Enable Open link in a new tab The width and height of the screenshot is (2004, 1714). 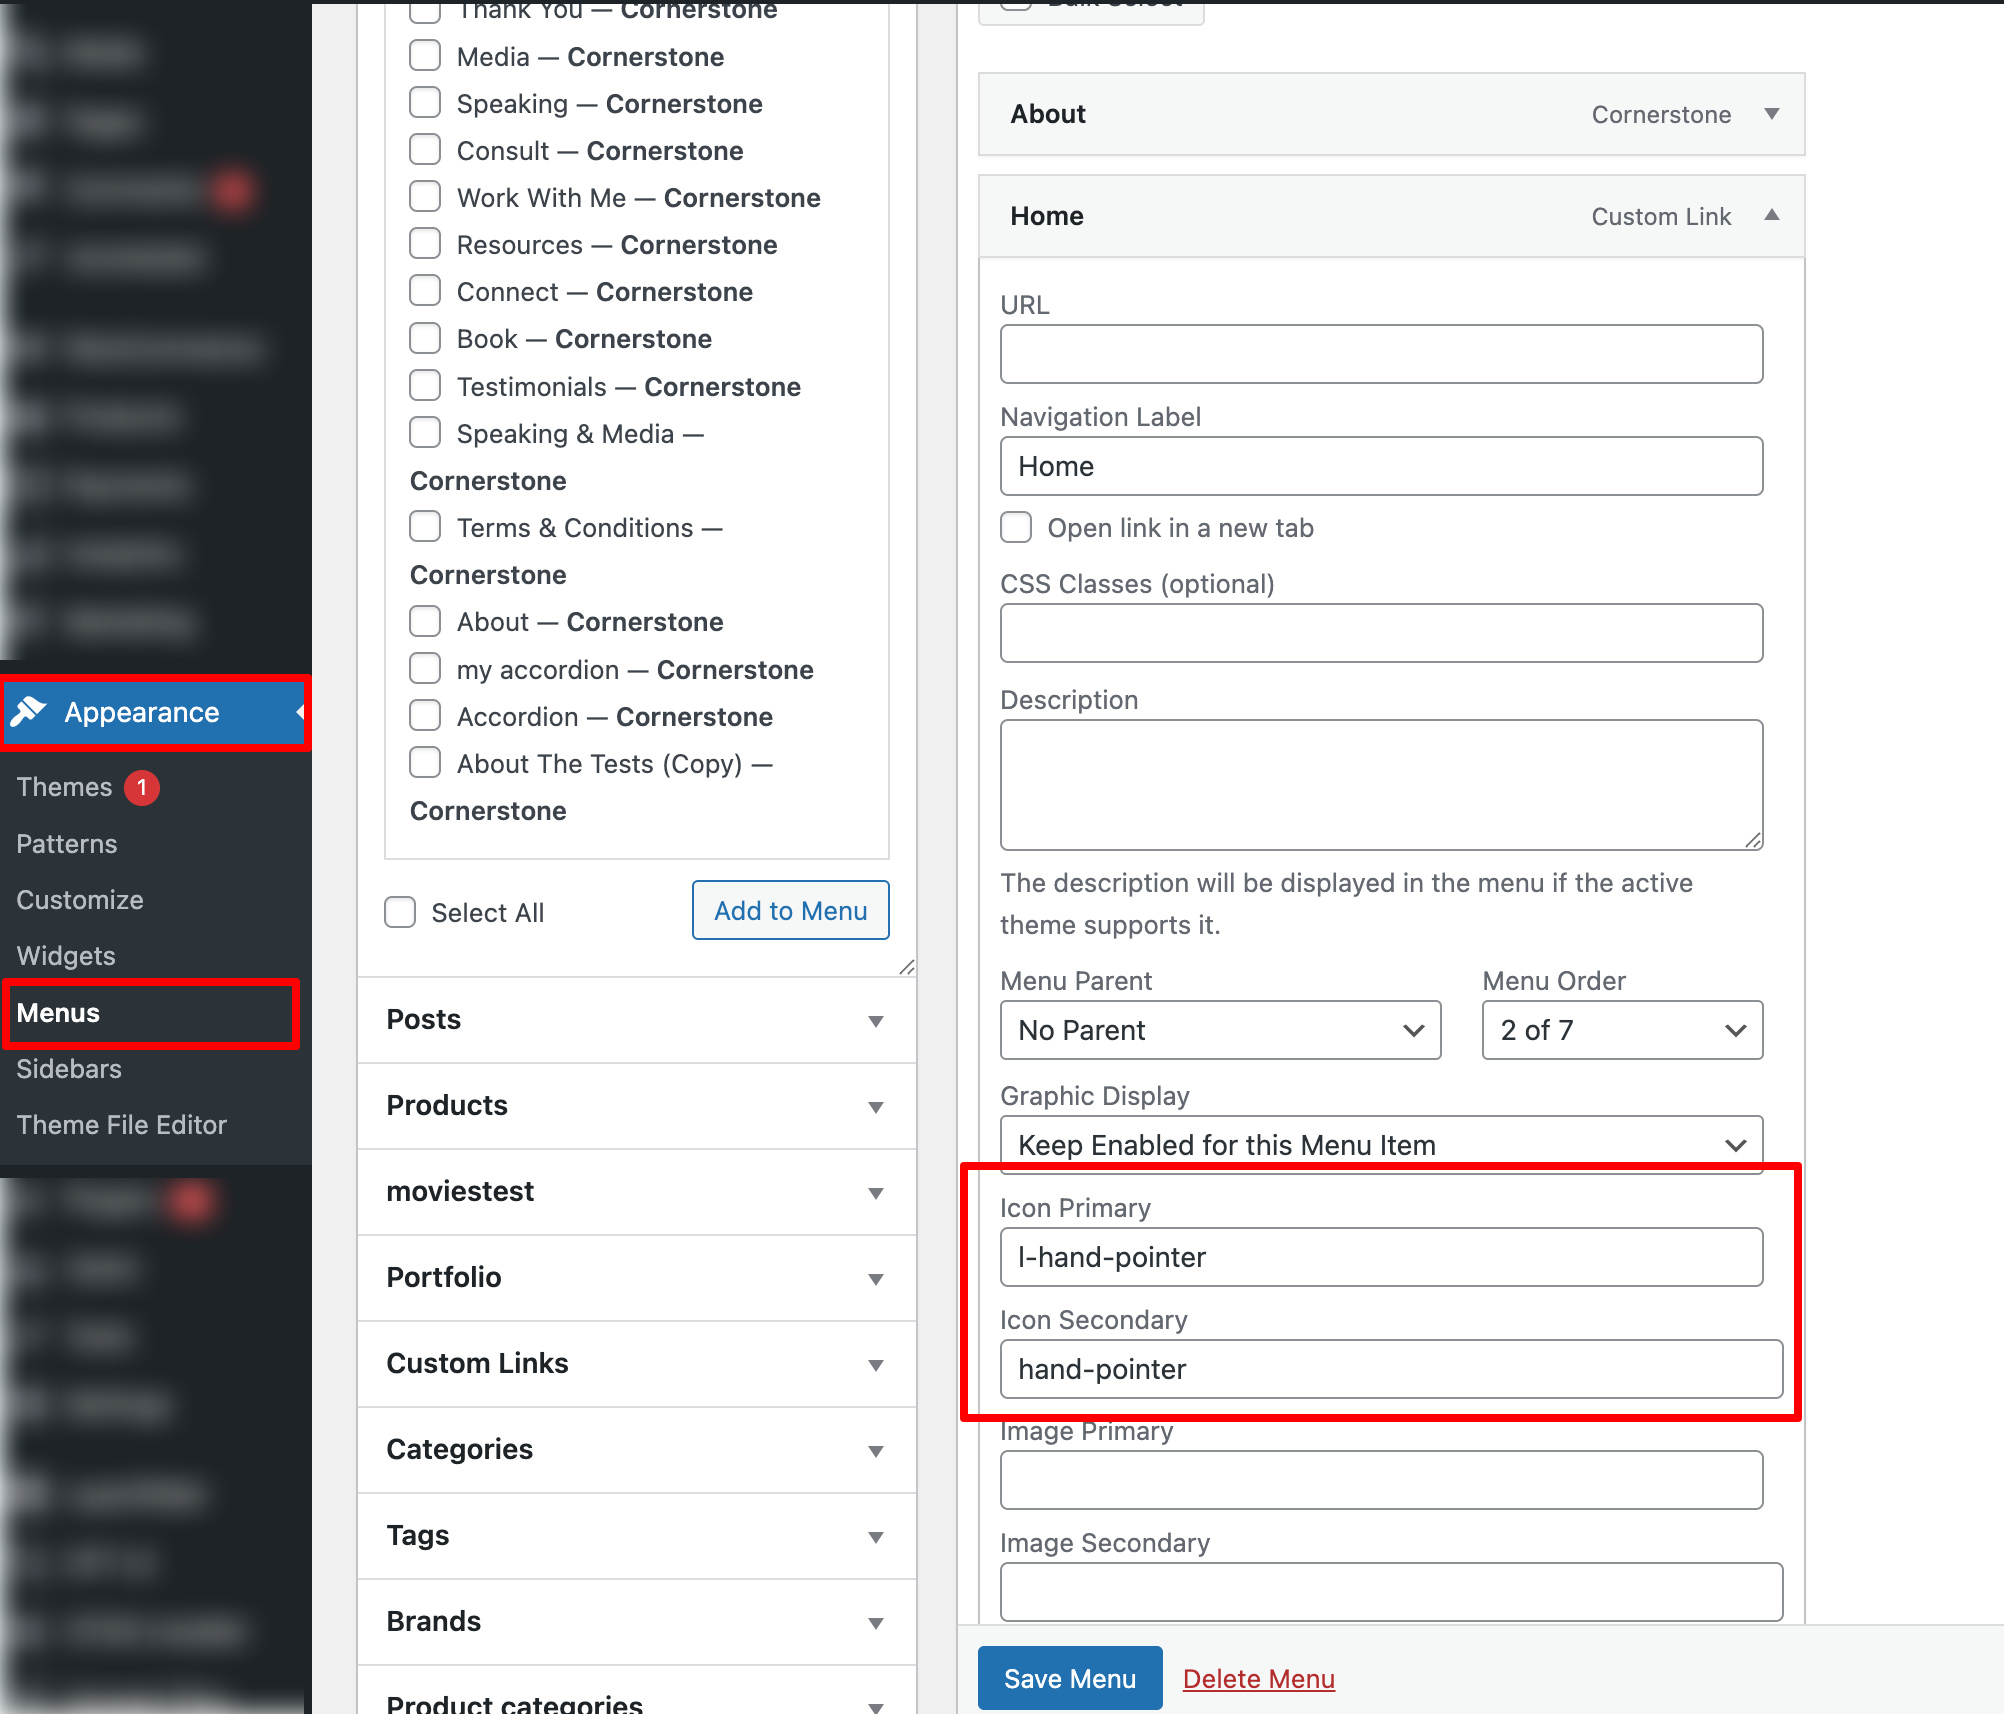point(1016,528)
